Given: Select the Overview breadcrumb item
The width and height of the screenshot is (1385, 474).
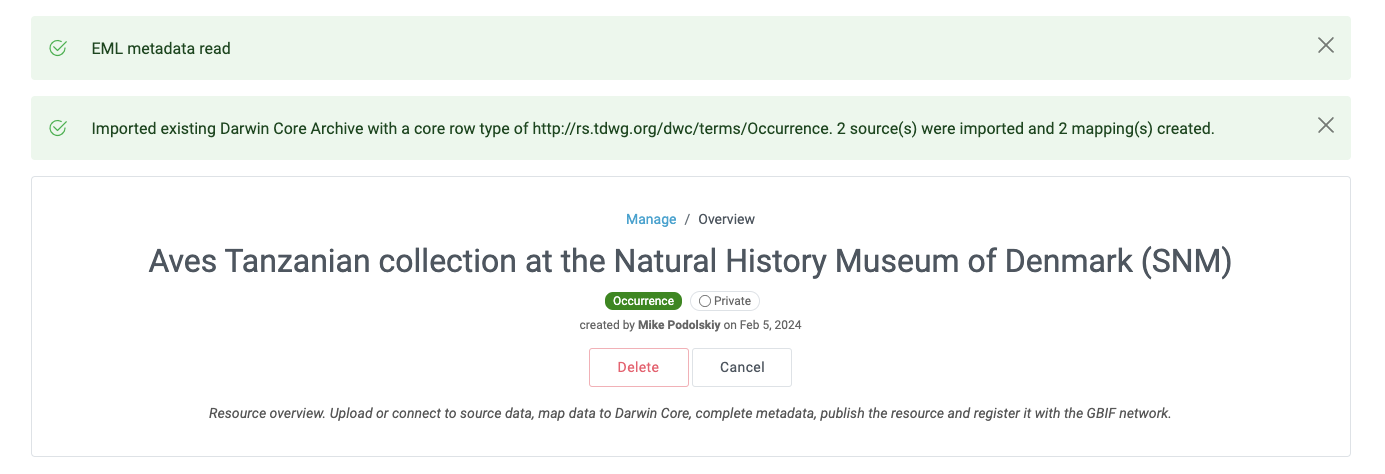Looking at the screenshot, I should pyautogui.click(x=726, y=219).
